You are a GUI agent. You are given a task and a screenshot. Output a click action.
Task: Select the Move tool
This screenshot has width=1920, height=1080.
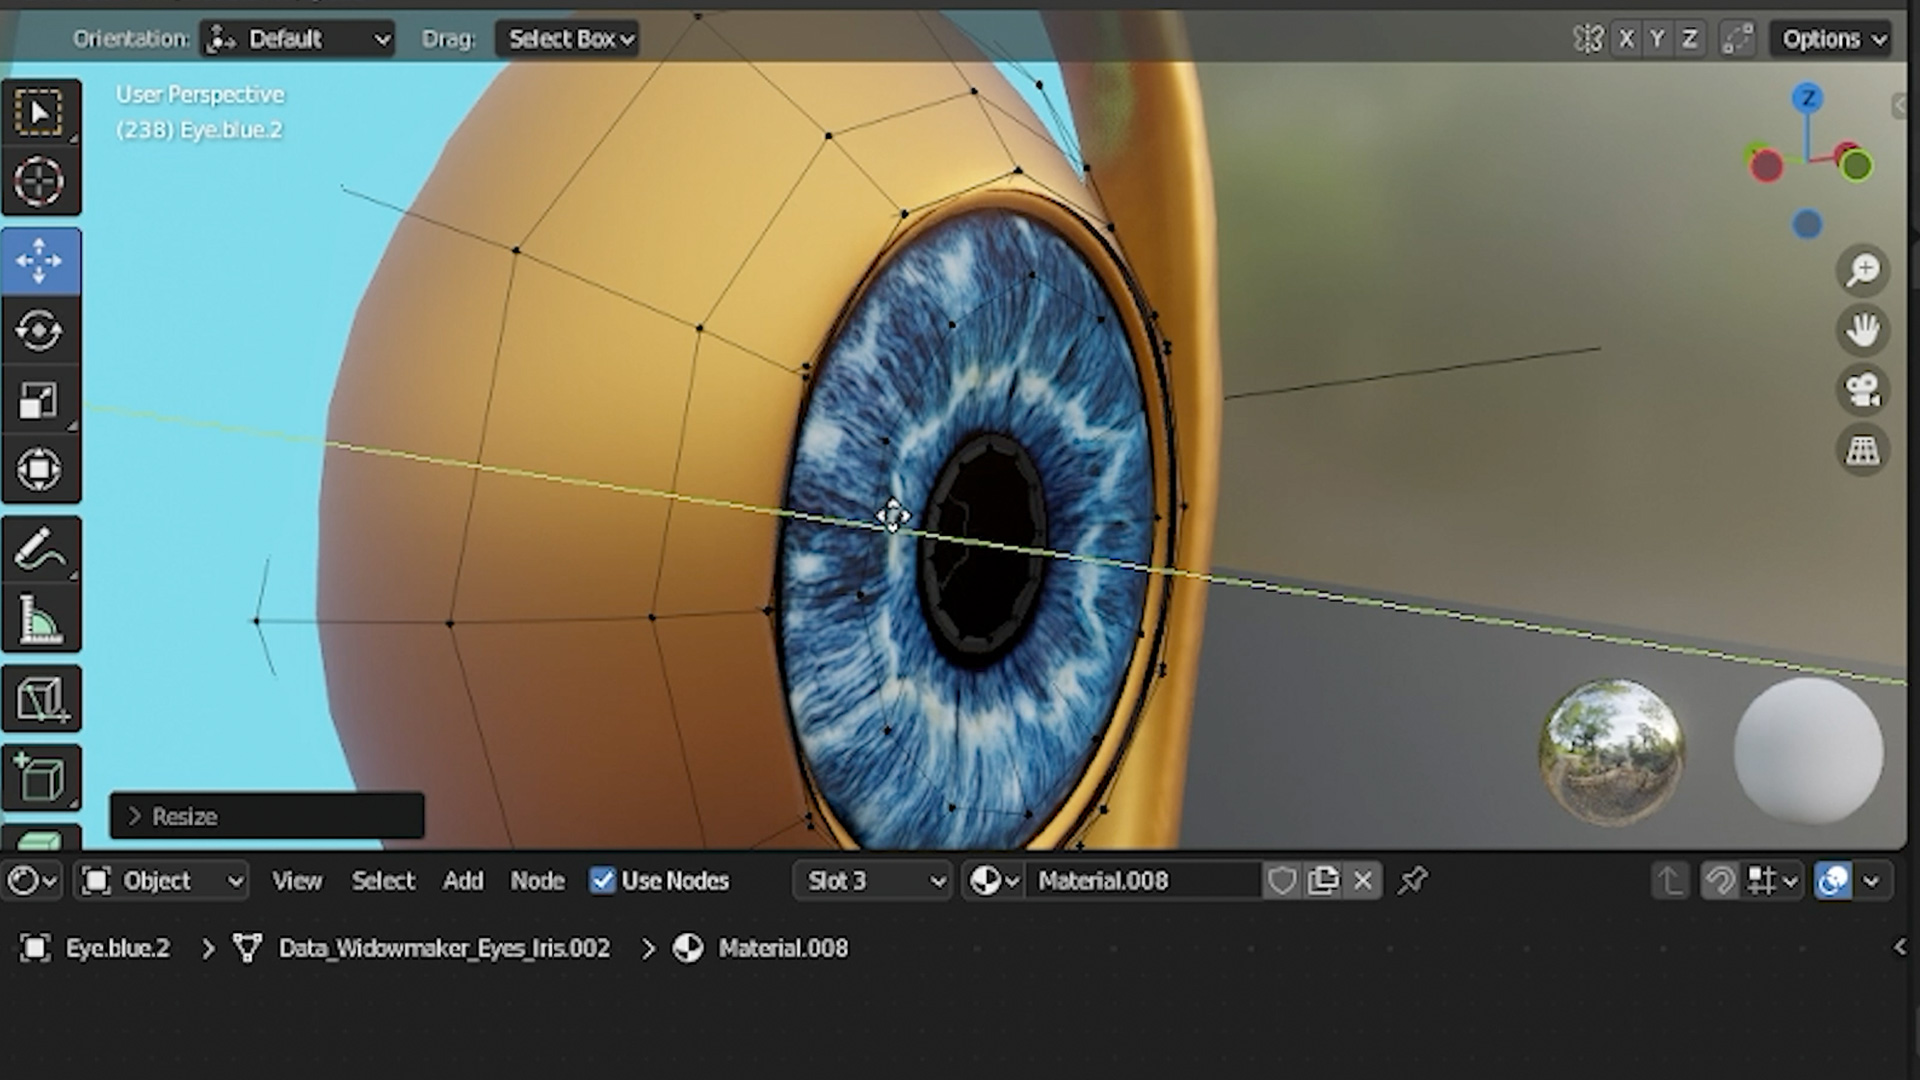[40, 261]
